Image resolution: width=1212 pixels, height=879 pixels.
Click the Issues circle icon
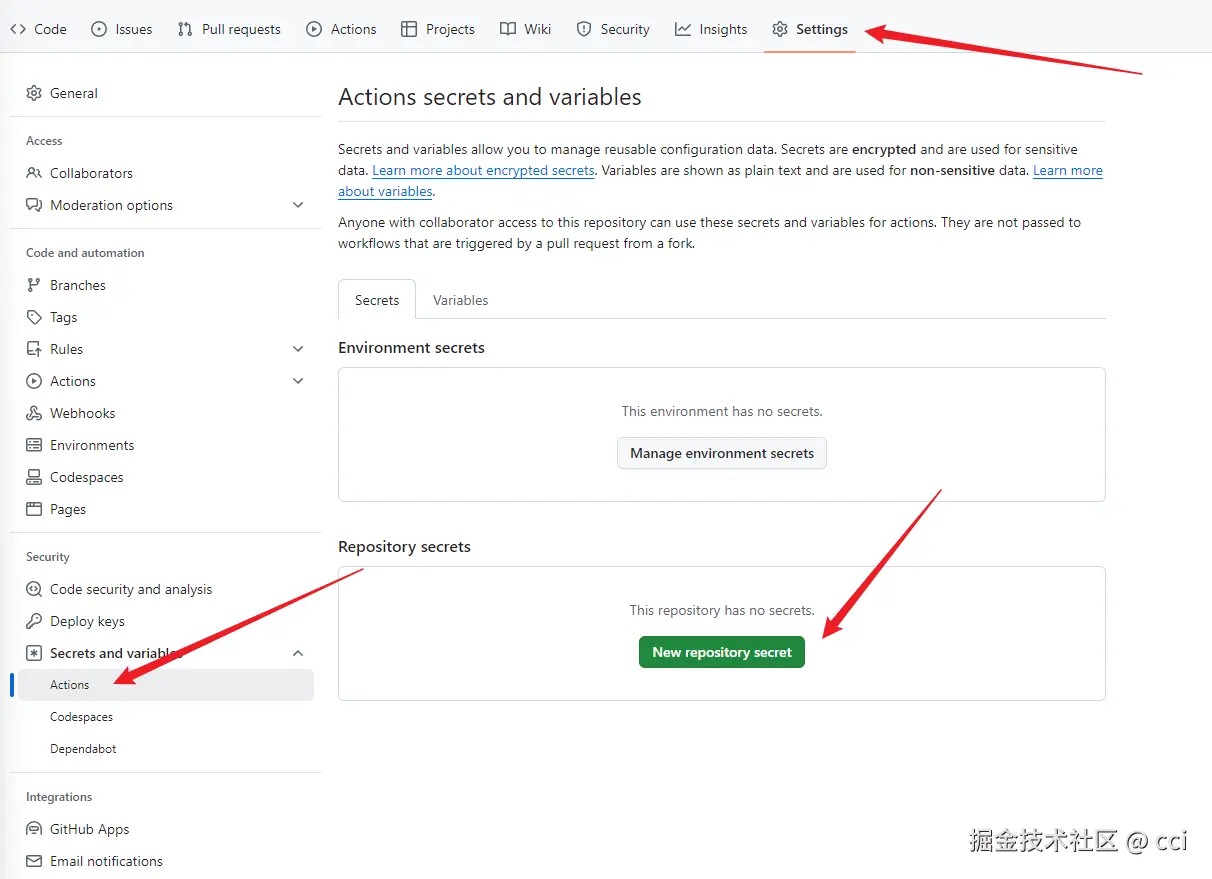pyautogui.click(x=99, y=29)
